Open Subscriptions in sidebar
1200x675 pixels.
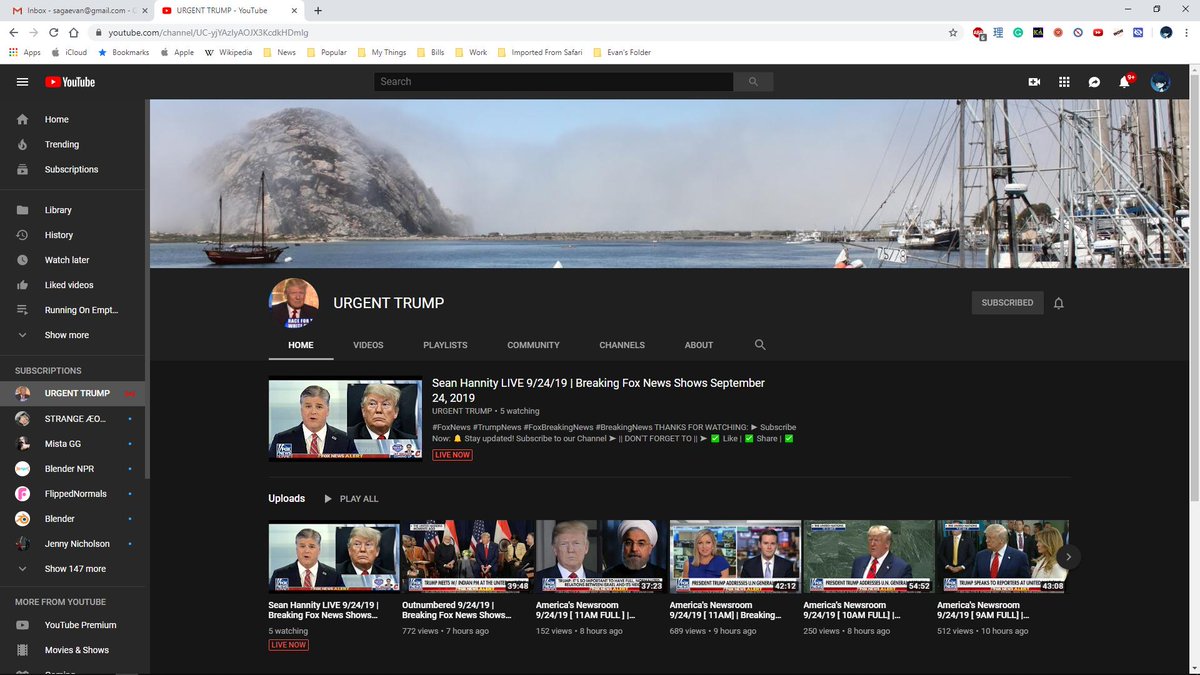74,169
